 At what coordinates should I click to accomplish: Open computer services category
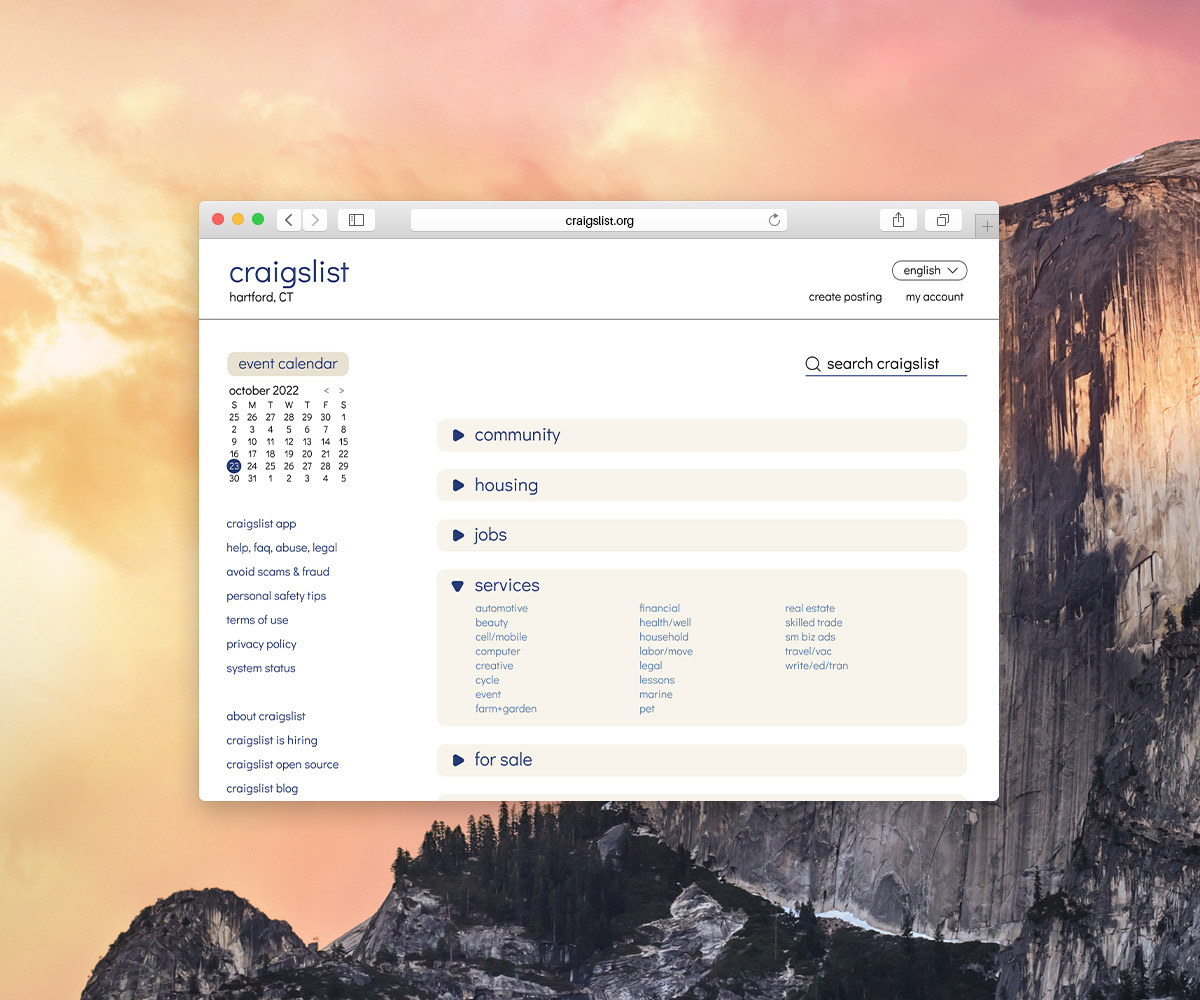pos(498,651)
